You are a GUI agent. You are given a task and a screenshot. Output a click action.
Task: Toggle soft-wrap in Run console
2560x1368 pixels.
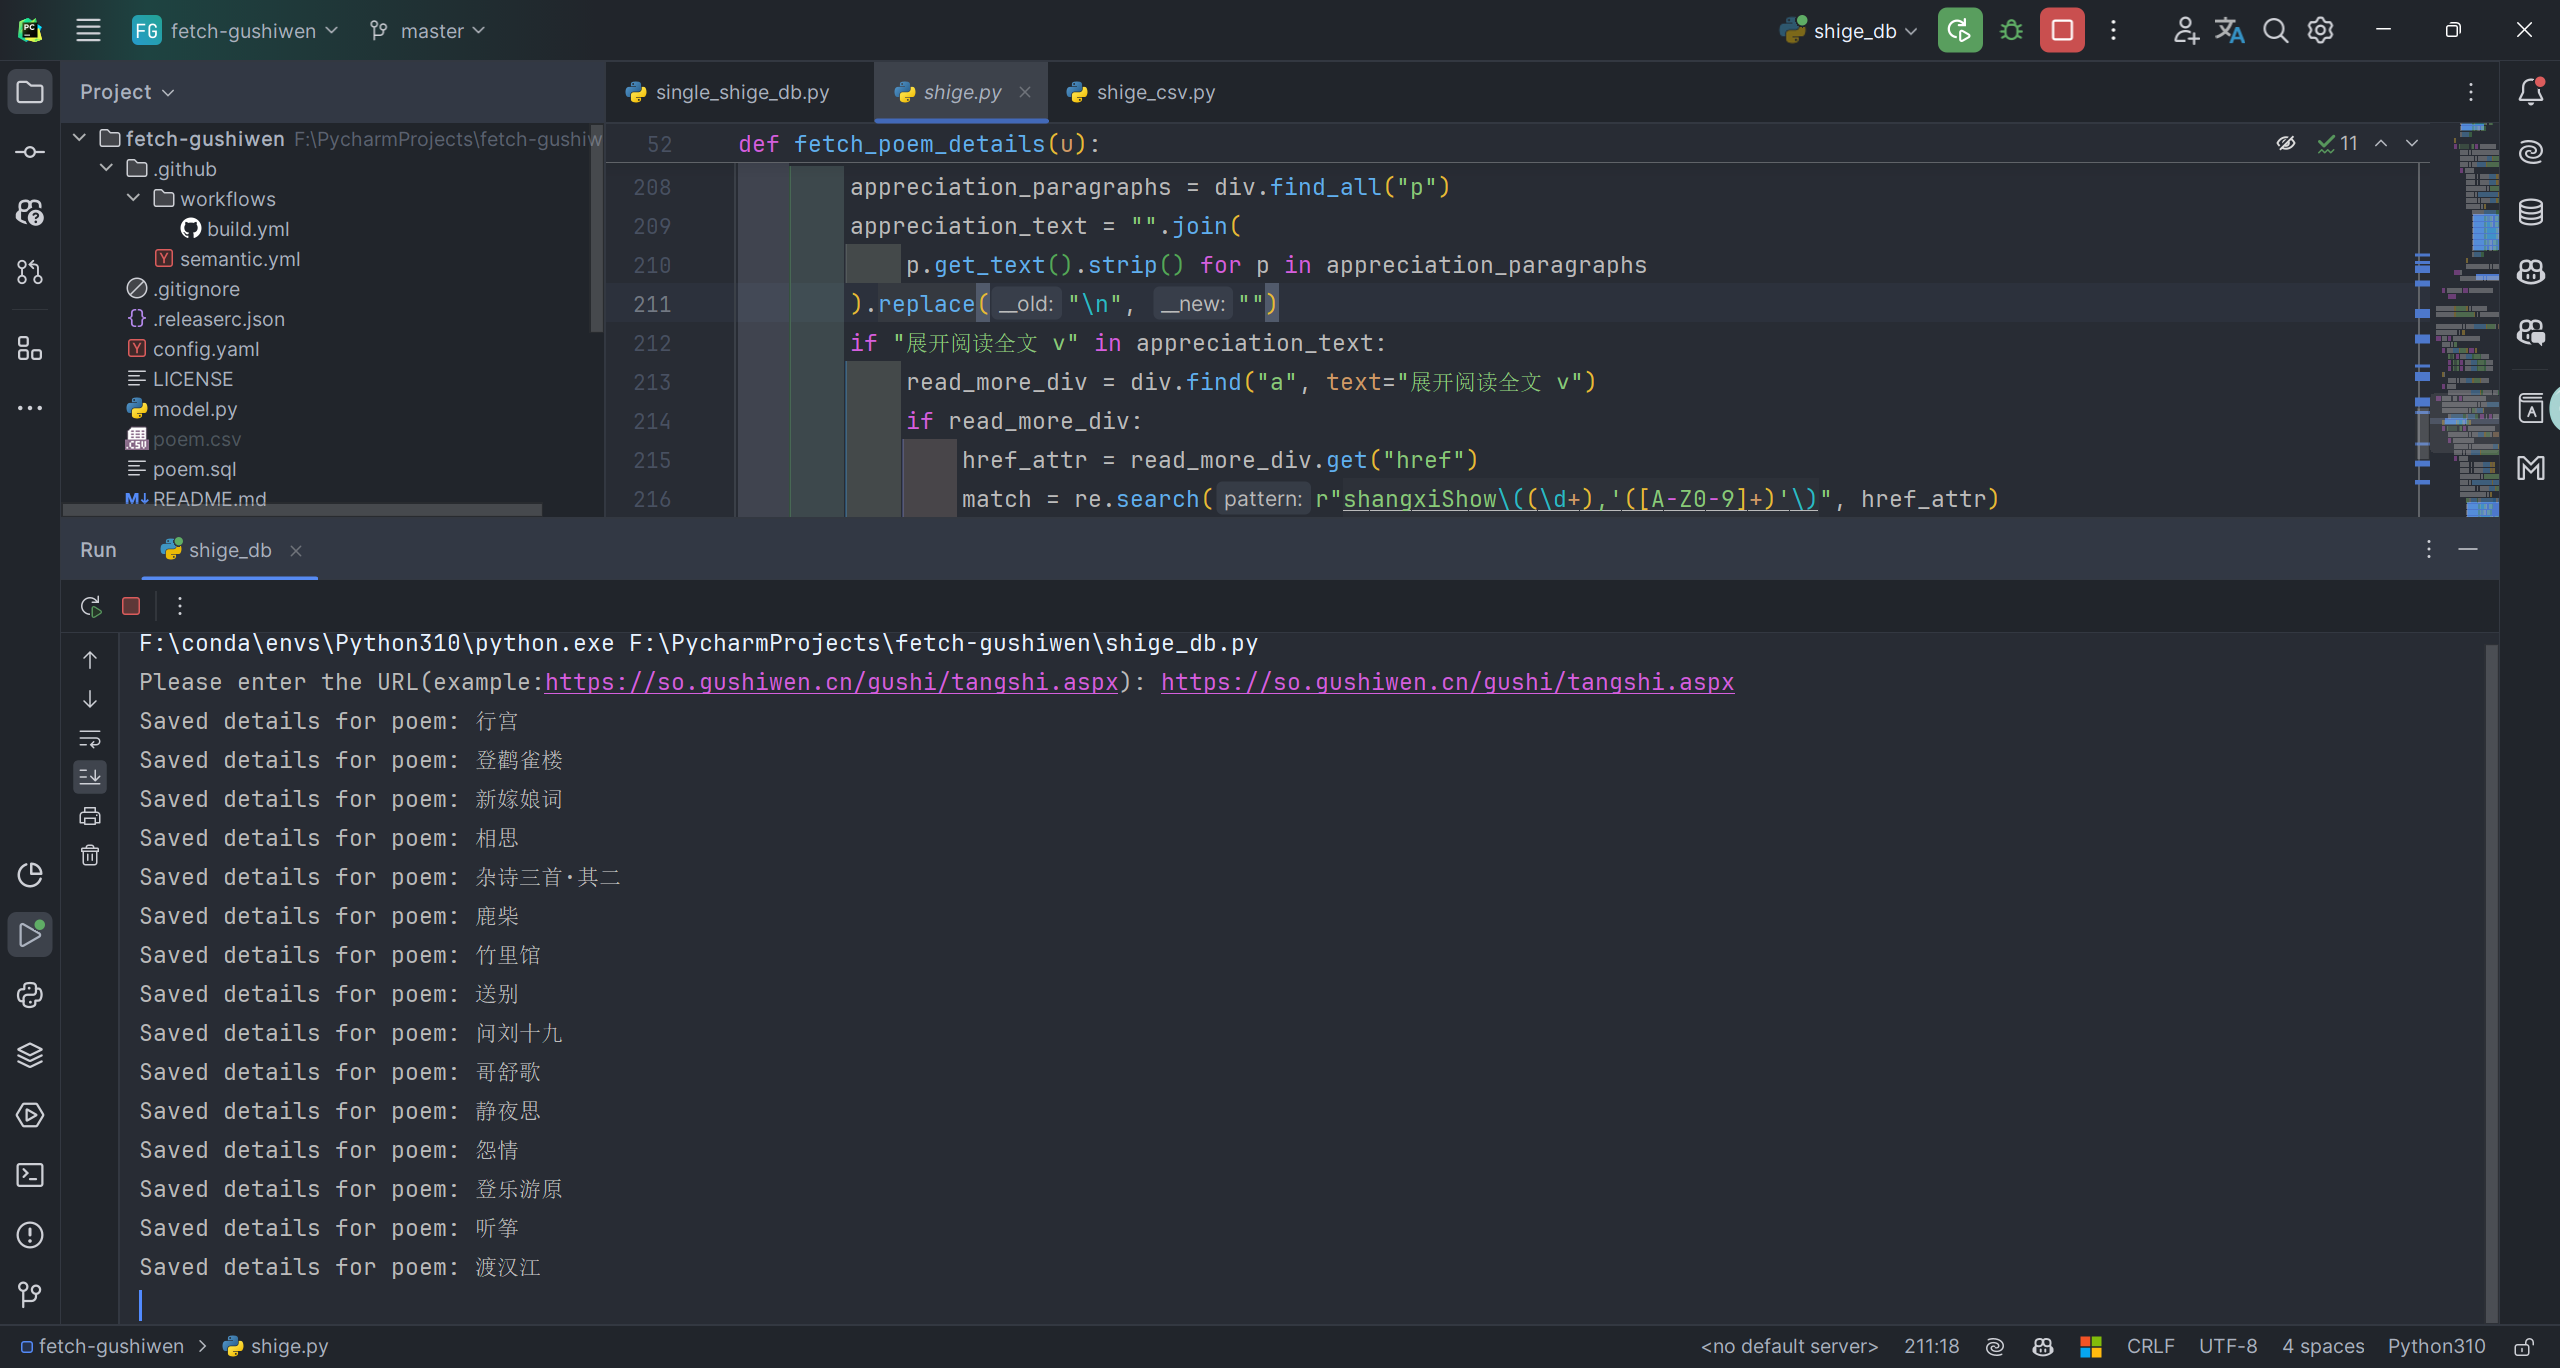pyautogui.click(x=90, y=739)
